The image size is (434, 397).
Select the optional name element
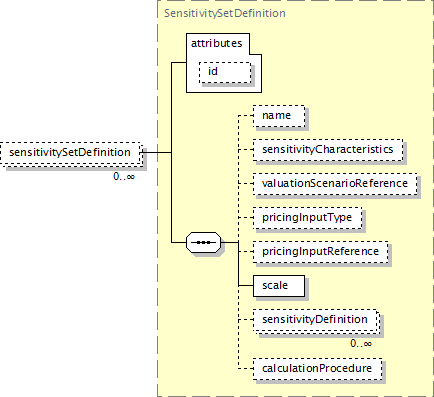279,116
